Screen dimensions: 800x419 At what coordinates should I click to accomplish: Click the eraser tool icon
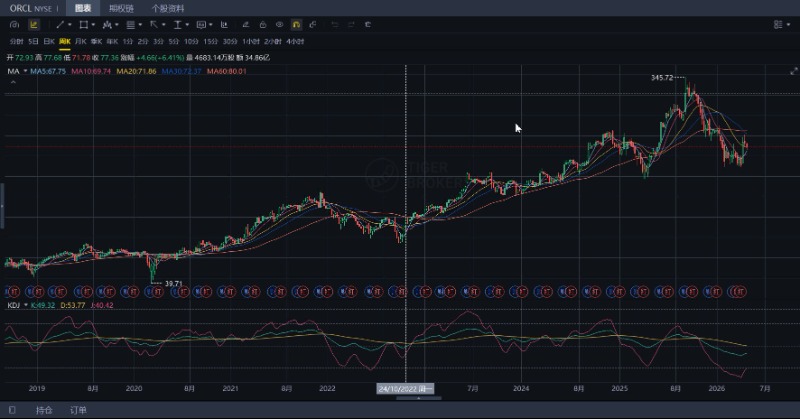(245, 24)
